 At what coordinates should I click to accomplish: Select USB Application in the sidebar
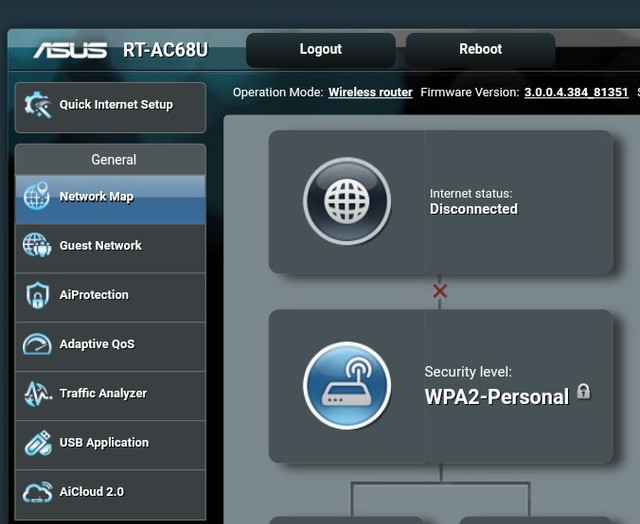[x=110, y=445]
